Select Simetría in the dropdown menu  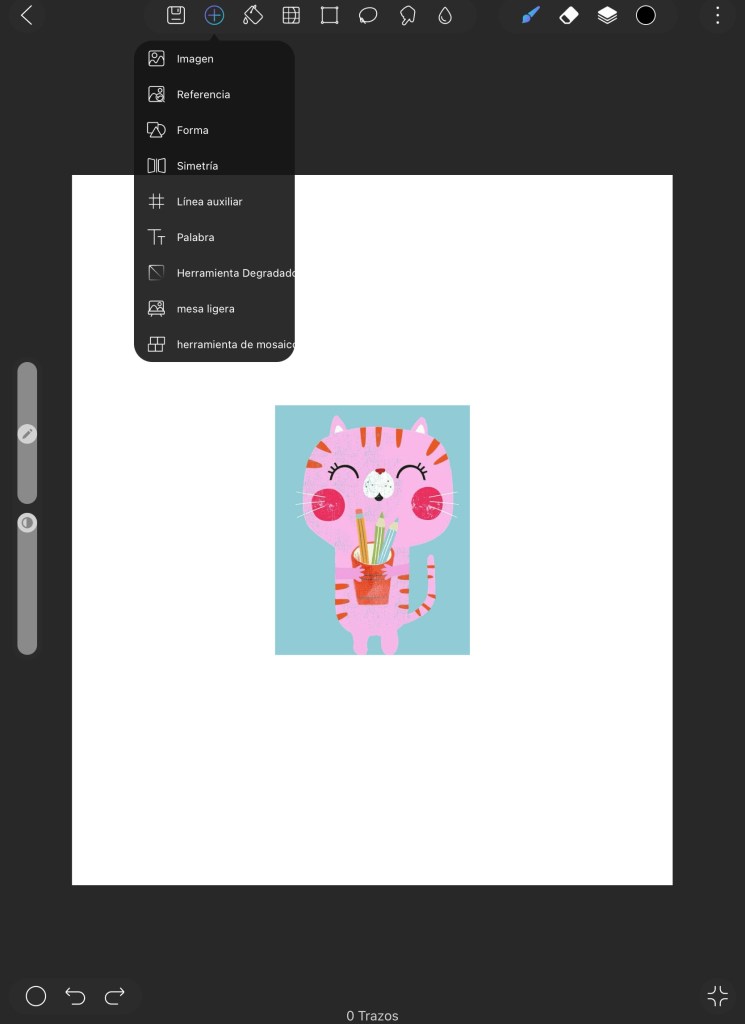click(x=197, y=166)
